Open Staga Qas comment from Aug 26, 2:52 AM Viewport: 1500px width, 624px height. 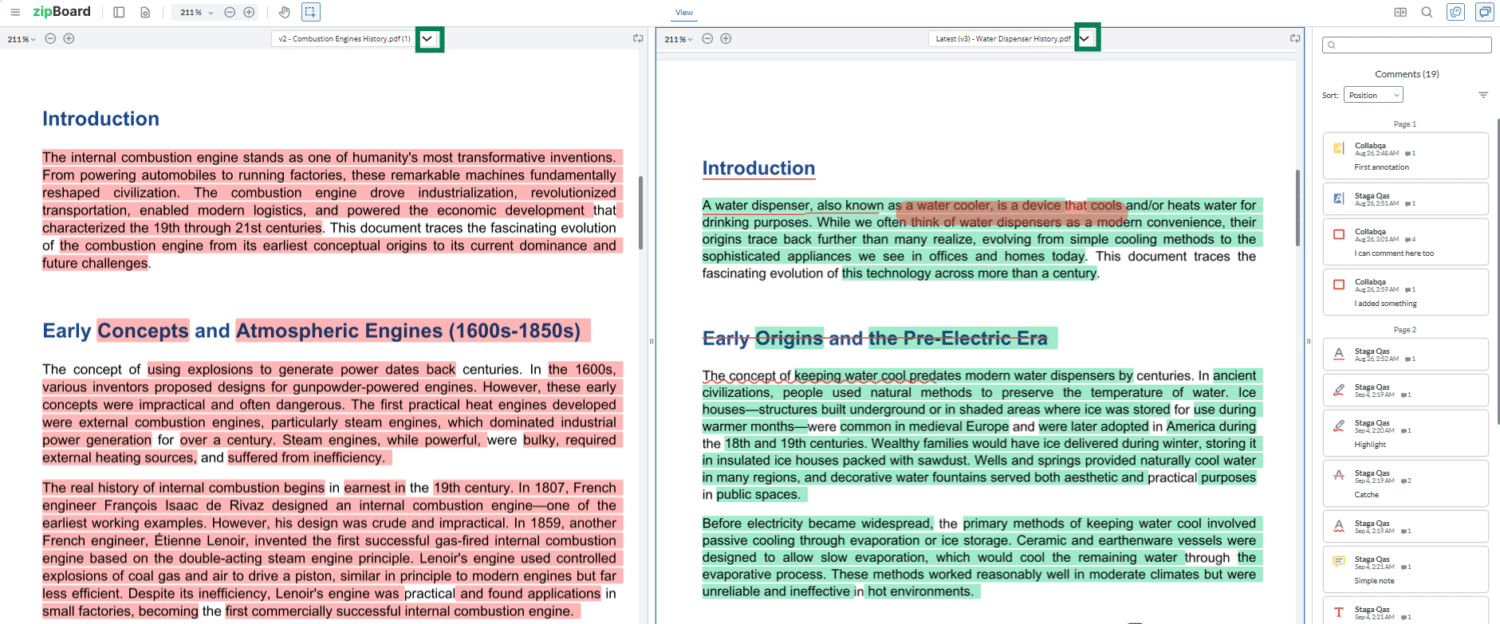1405,354
